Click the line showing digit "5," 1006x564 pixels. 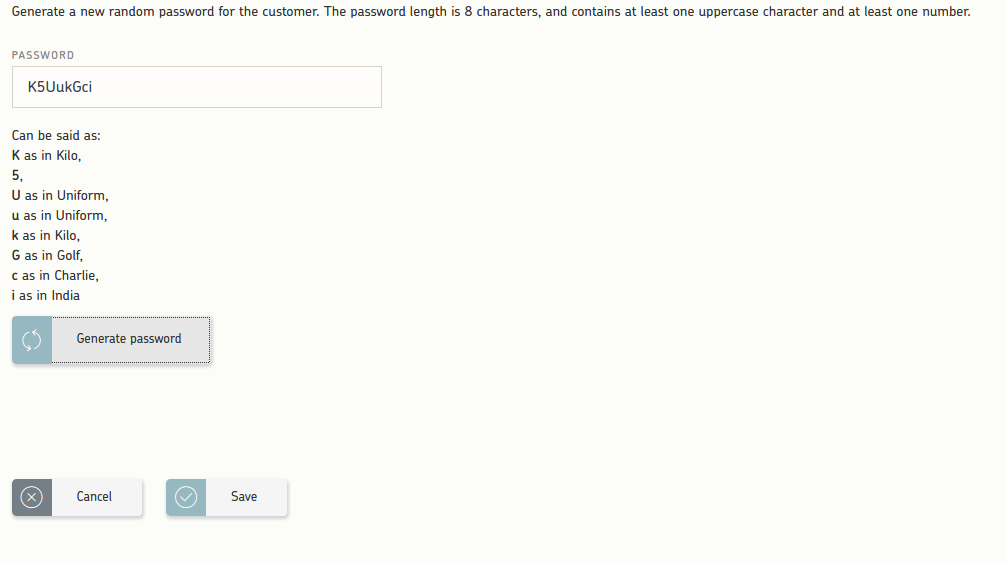click(17, 175)
